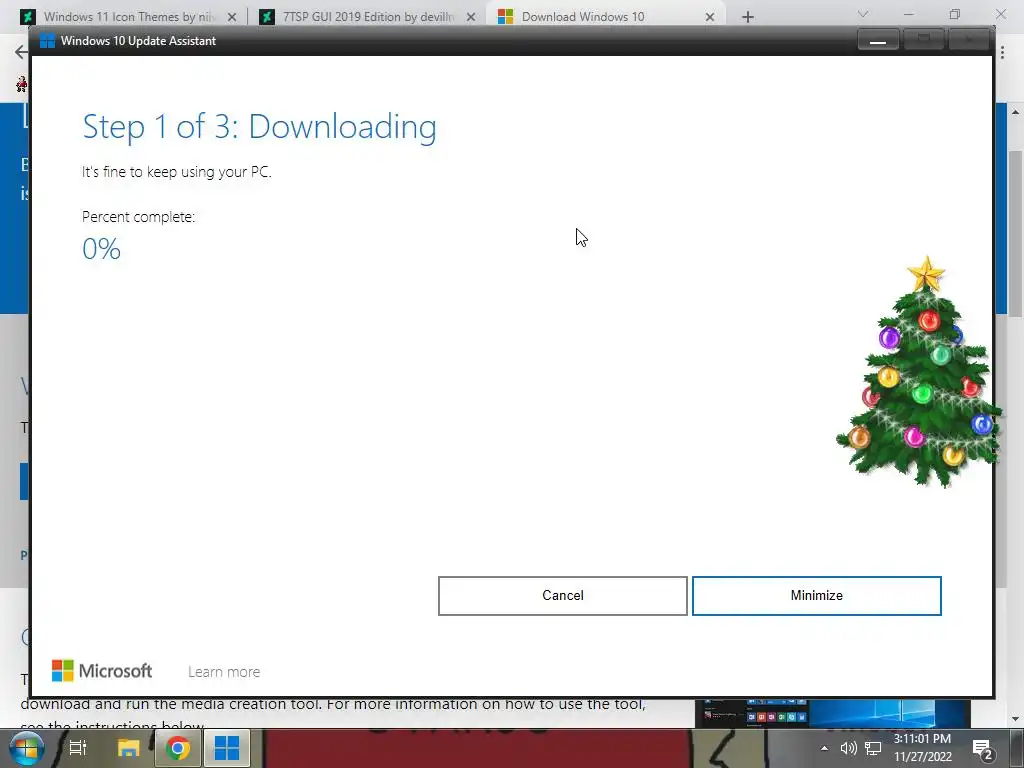The width and height of the screenshot is (1024, 768).
Task: Close the Windows 11 Icon Themes tab
Action: (232, 17)
